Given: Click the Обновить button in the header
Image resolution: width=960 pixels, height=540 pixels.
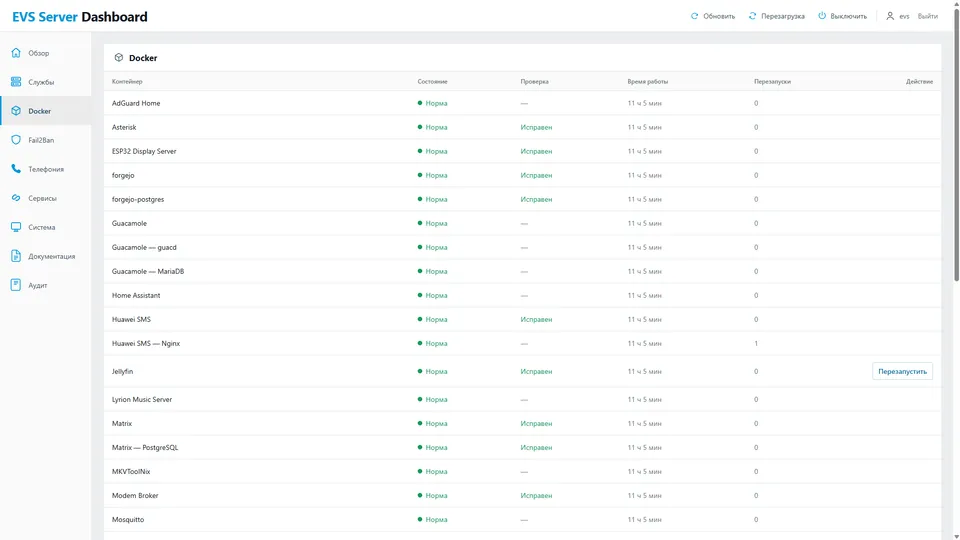Looking at the screenshot, I should click(713, 16).
